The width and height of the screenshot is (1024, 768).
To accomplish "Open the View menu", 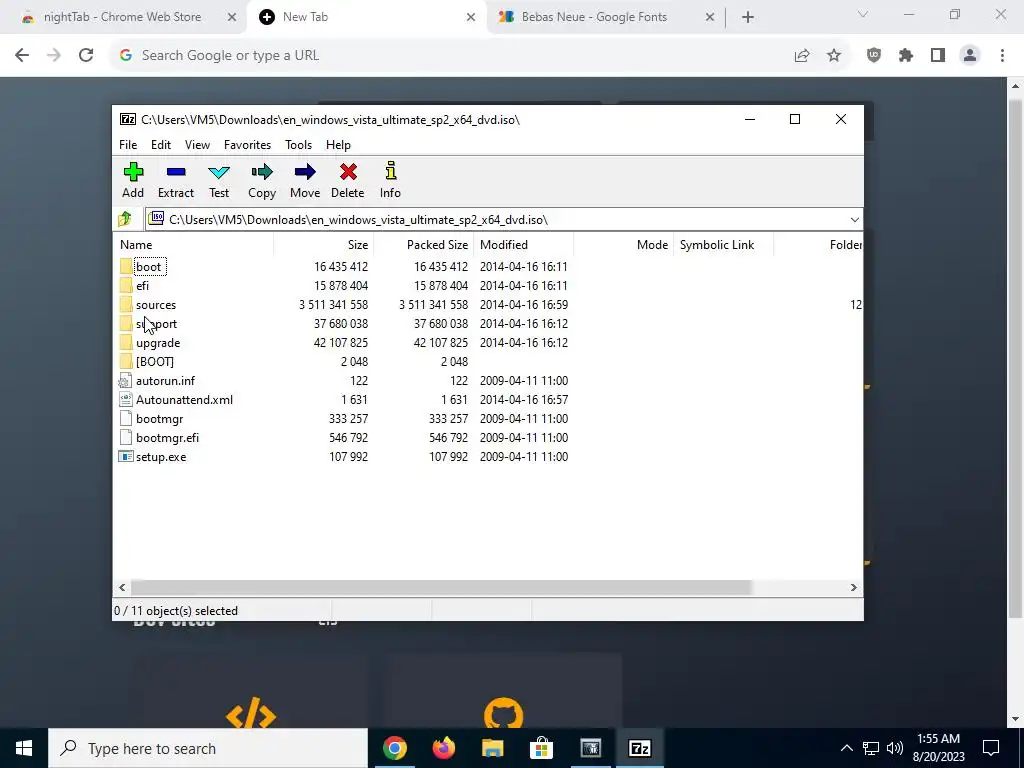I will coord(197,145).
